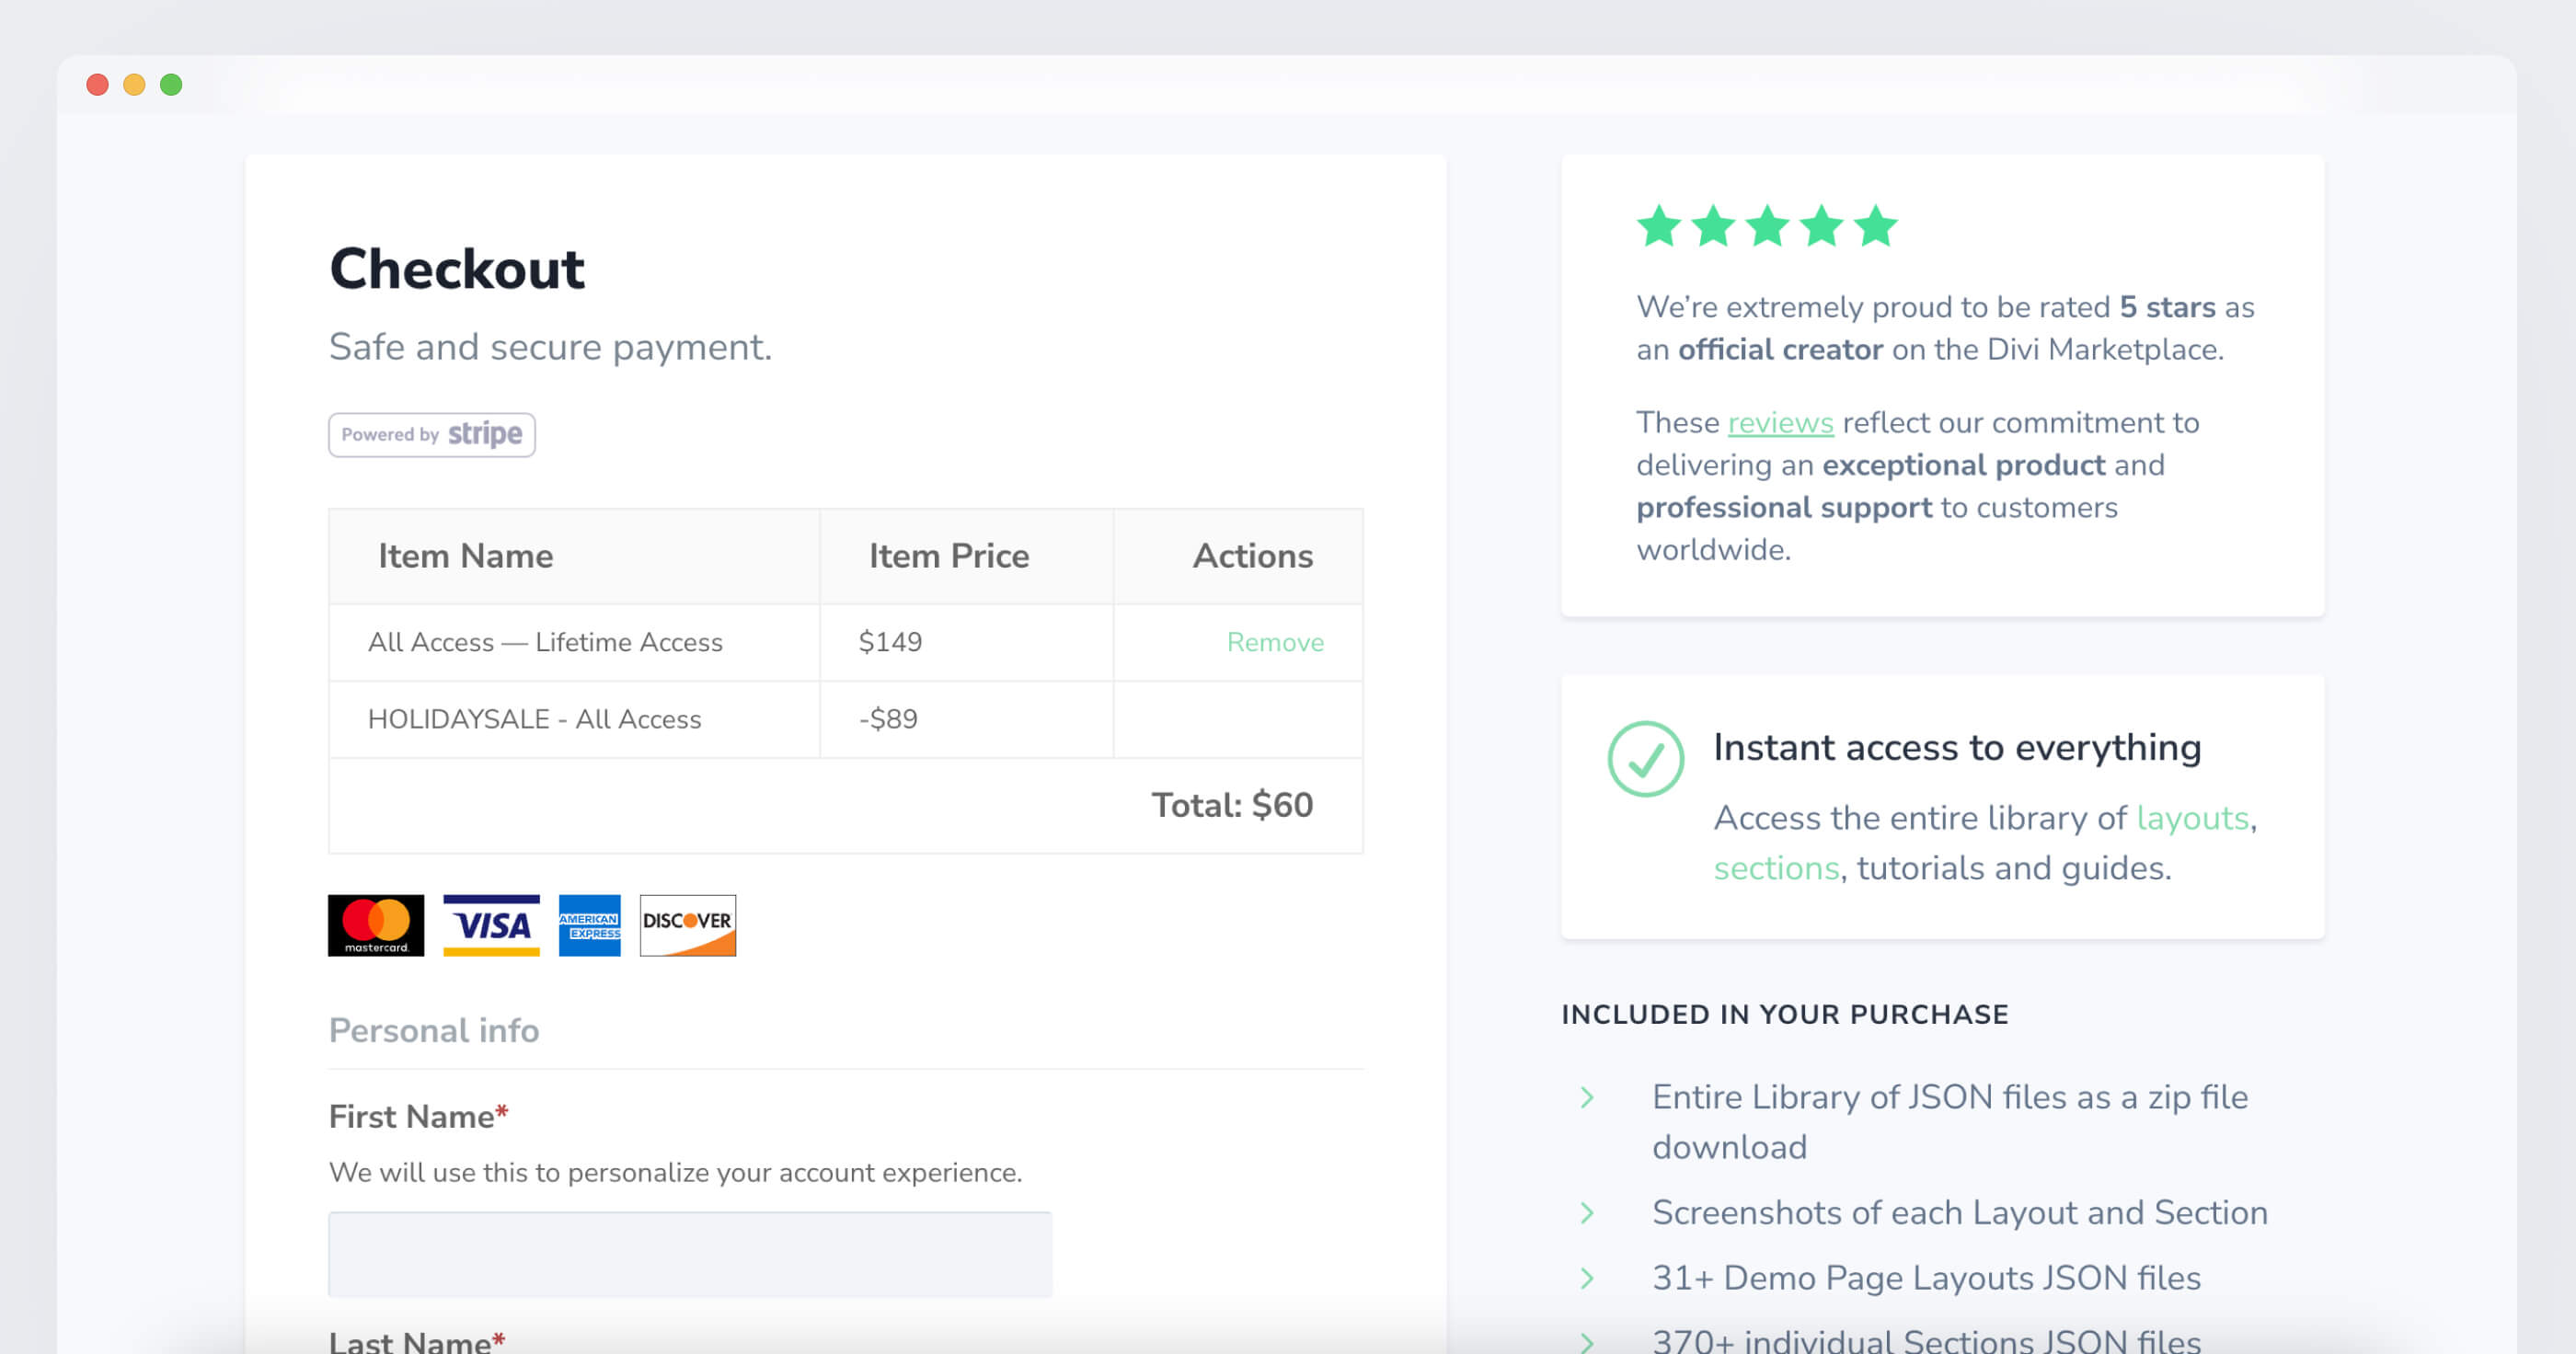Click the Total: $60 amount
The image size is (2576, 1354).
pos(1232,805)
